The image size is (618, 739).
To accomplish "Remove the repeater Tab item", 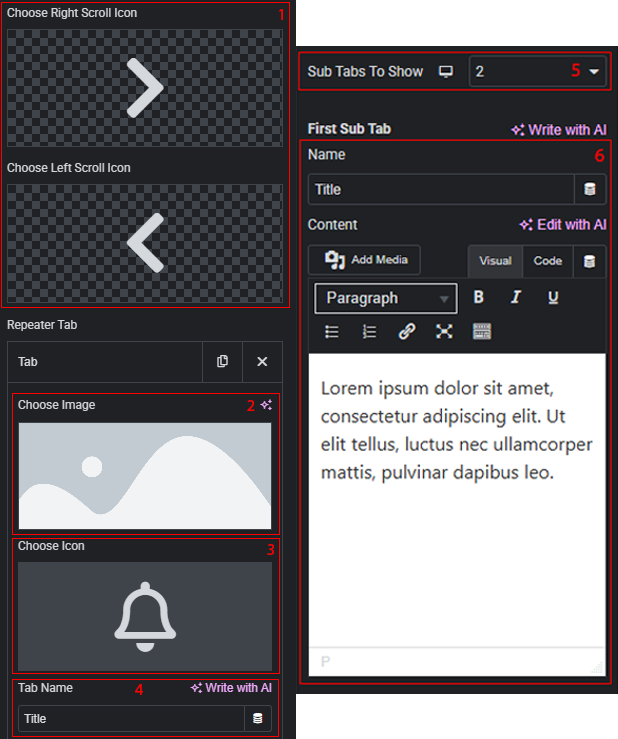I will [262, 361].
